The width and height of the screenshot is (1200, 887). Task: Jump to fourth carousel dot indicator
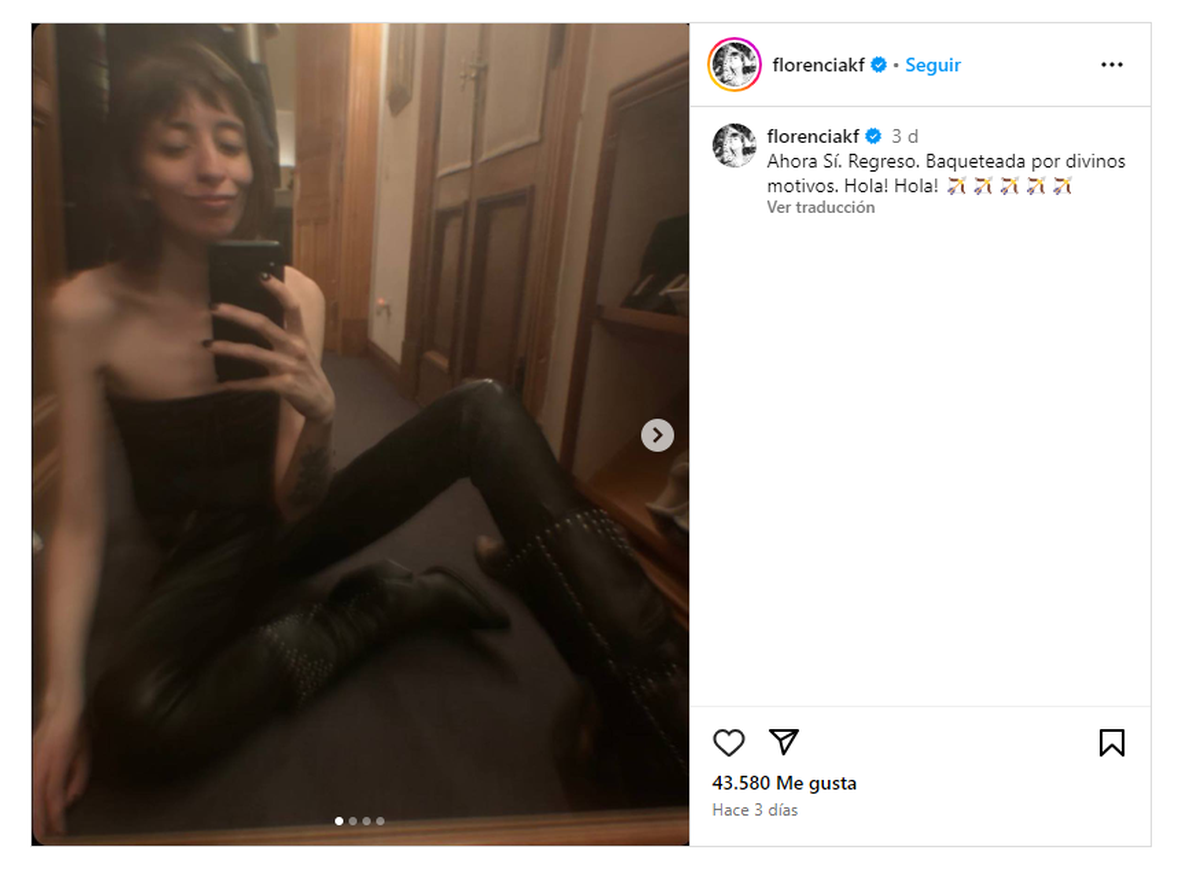(x=380, y=821)
